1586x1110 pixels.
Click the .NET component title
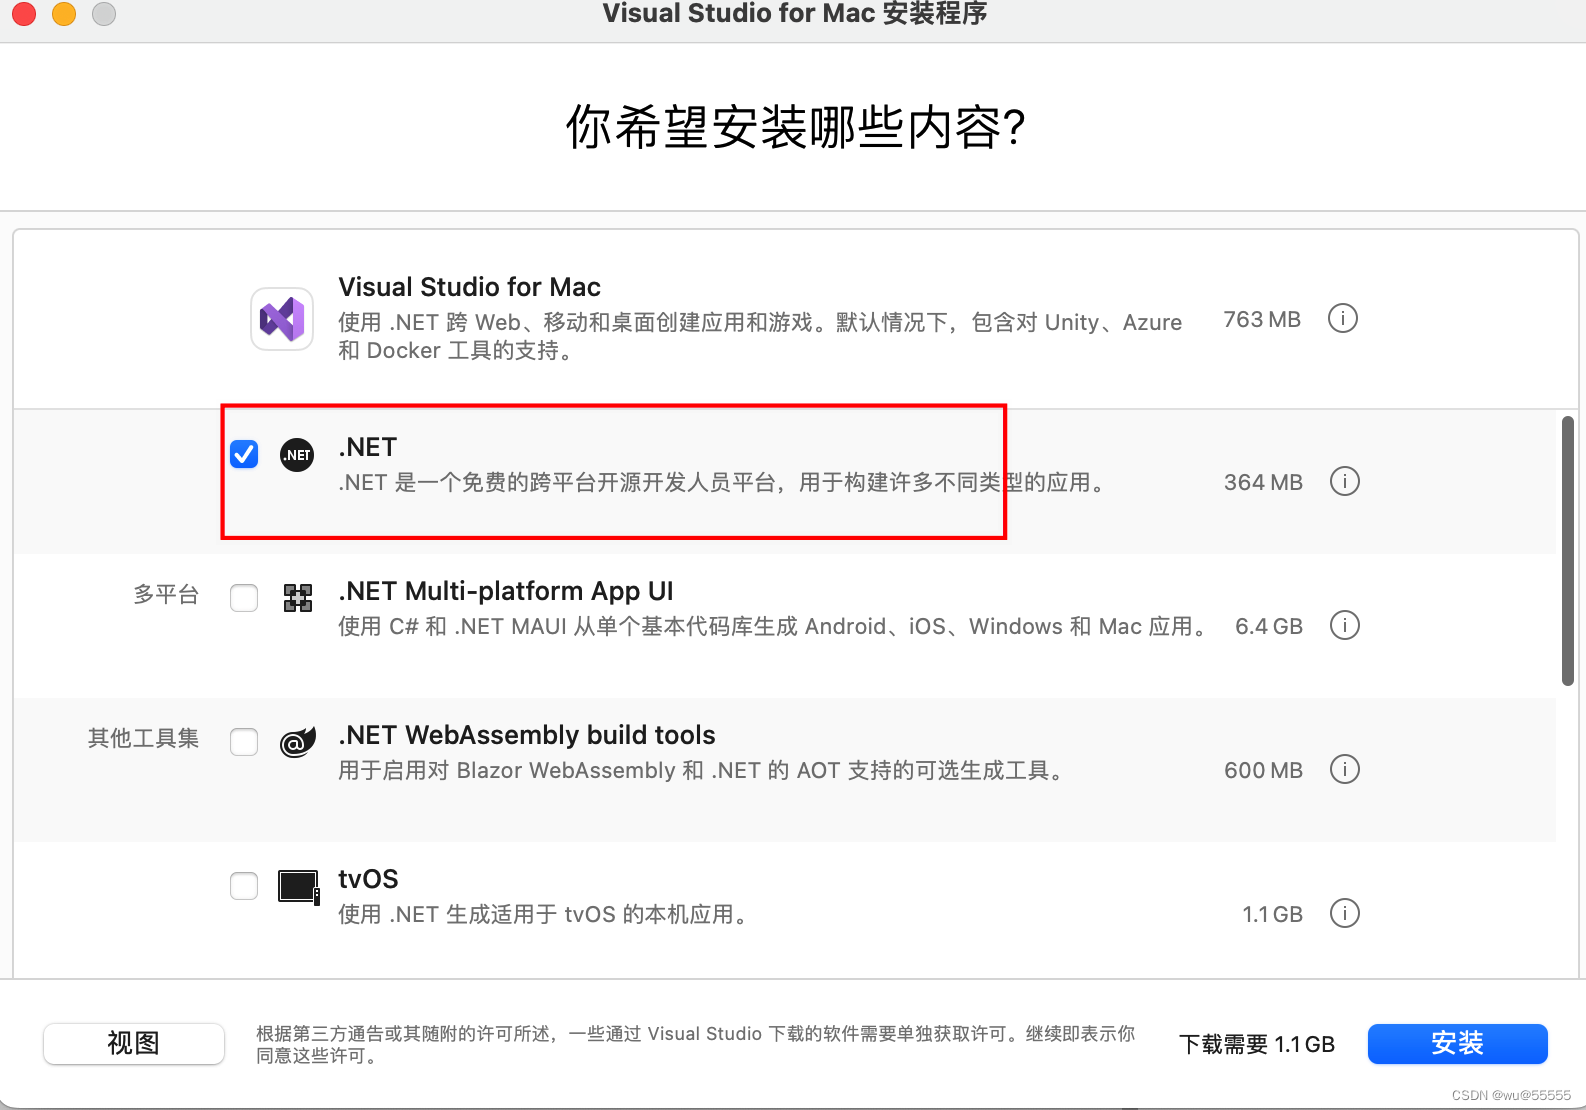point(368,447)
